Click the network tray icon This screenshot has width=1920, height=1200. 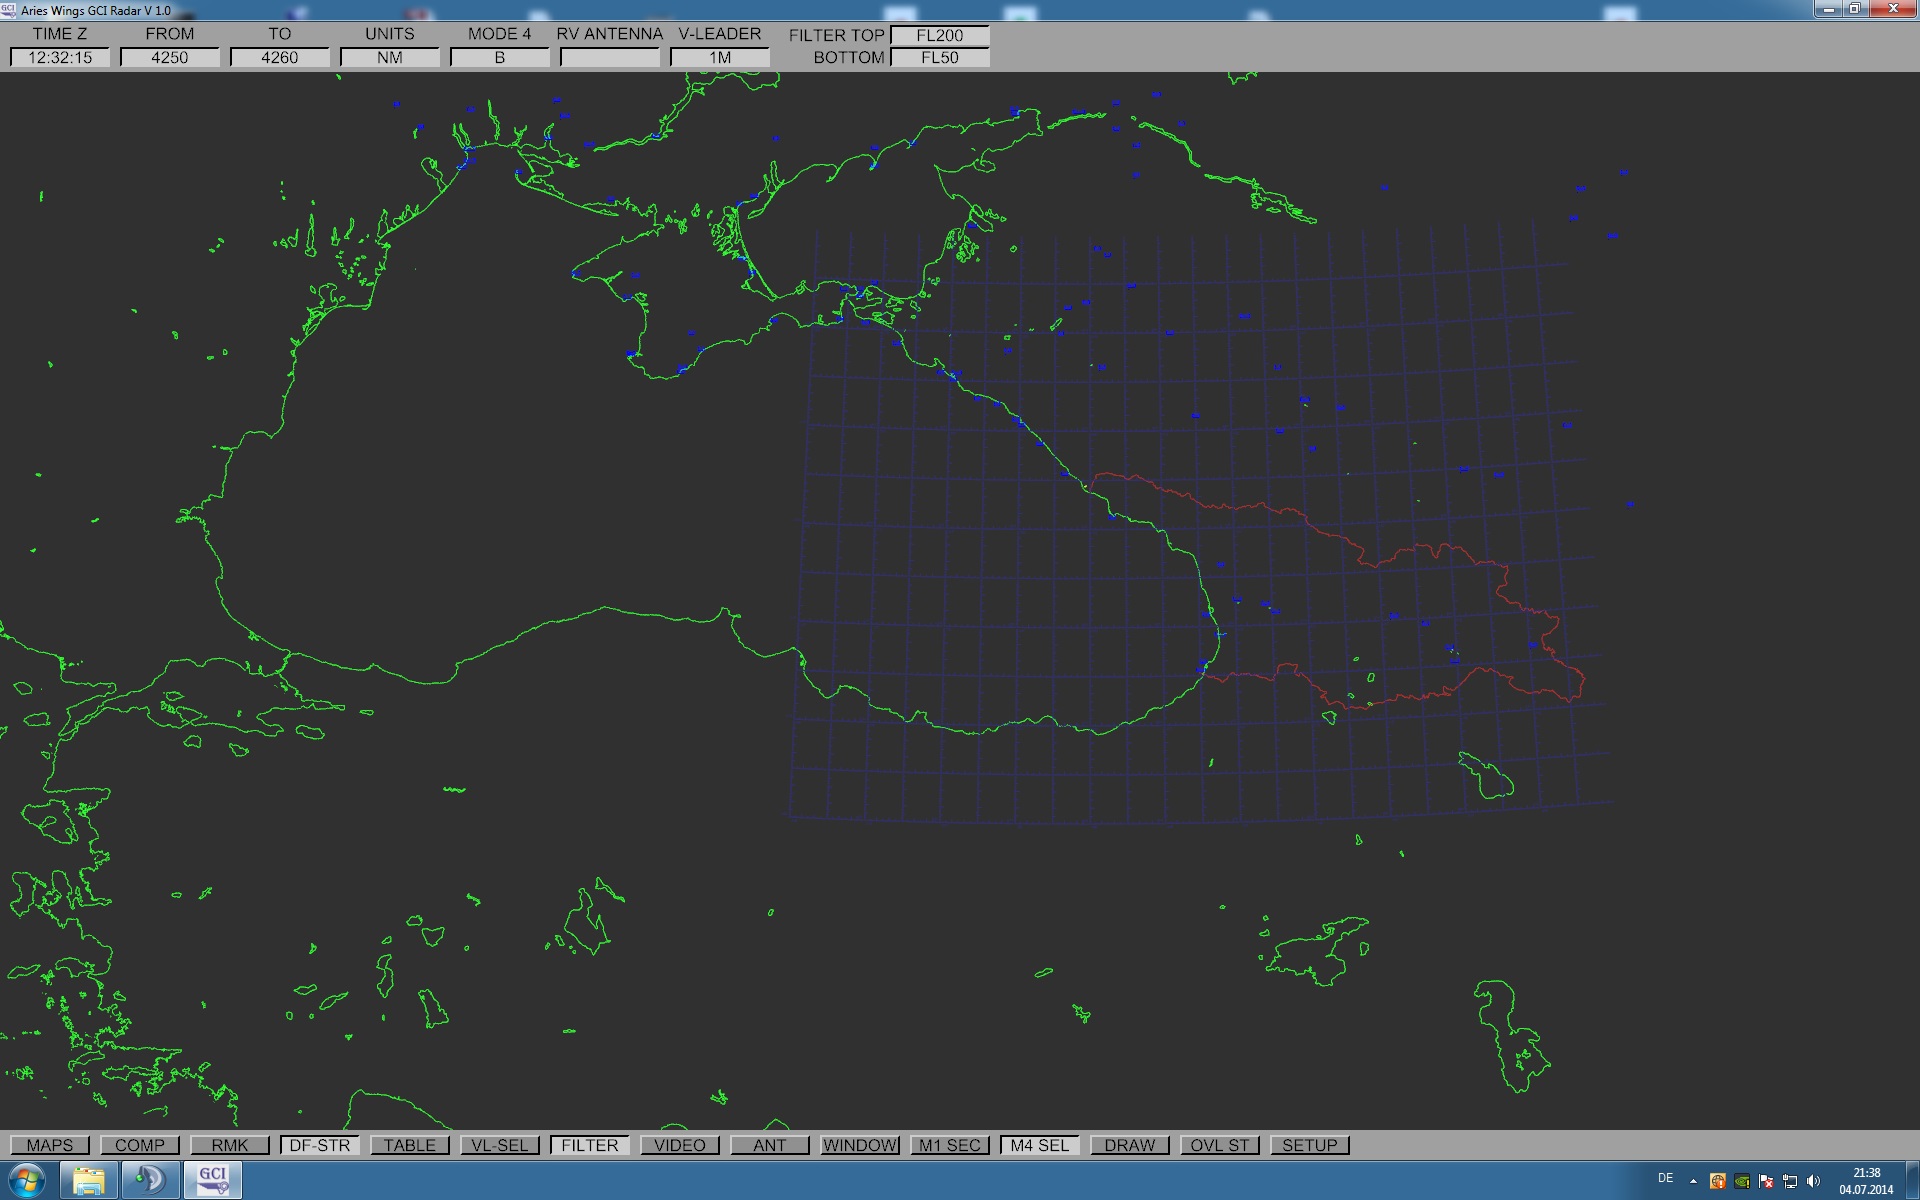(x=1790, y=1181)
